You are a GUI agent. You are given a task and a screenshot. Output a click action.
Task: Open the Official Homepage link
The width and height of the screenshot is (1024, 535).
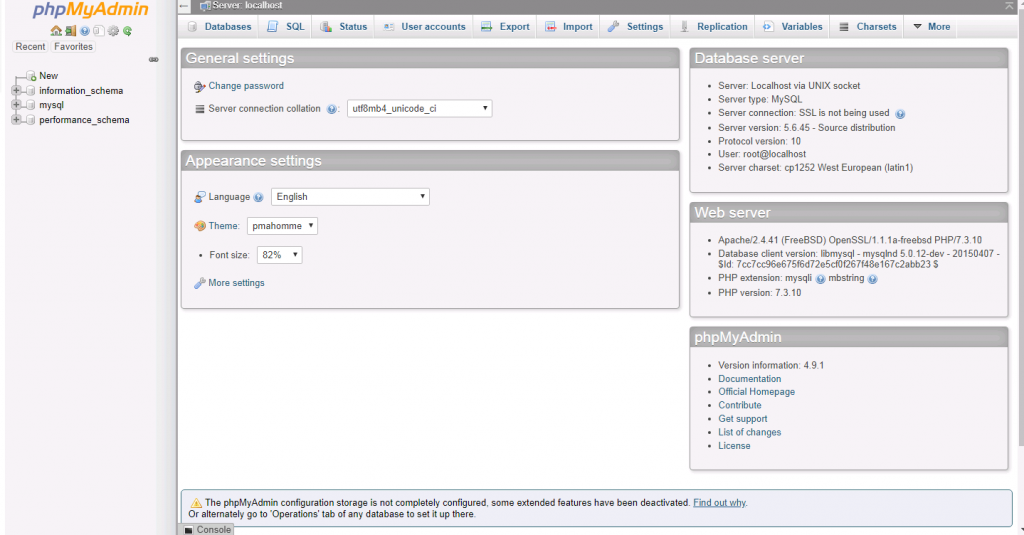(x=756, y=392)
